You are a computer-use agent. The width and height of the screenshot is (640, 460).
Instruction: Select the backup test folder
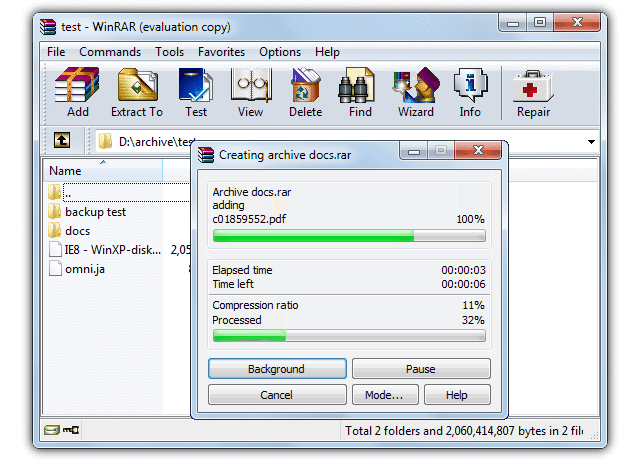tap(96, 212)
